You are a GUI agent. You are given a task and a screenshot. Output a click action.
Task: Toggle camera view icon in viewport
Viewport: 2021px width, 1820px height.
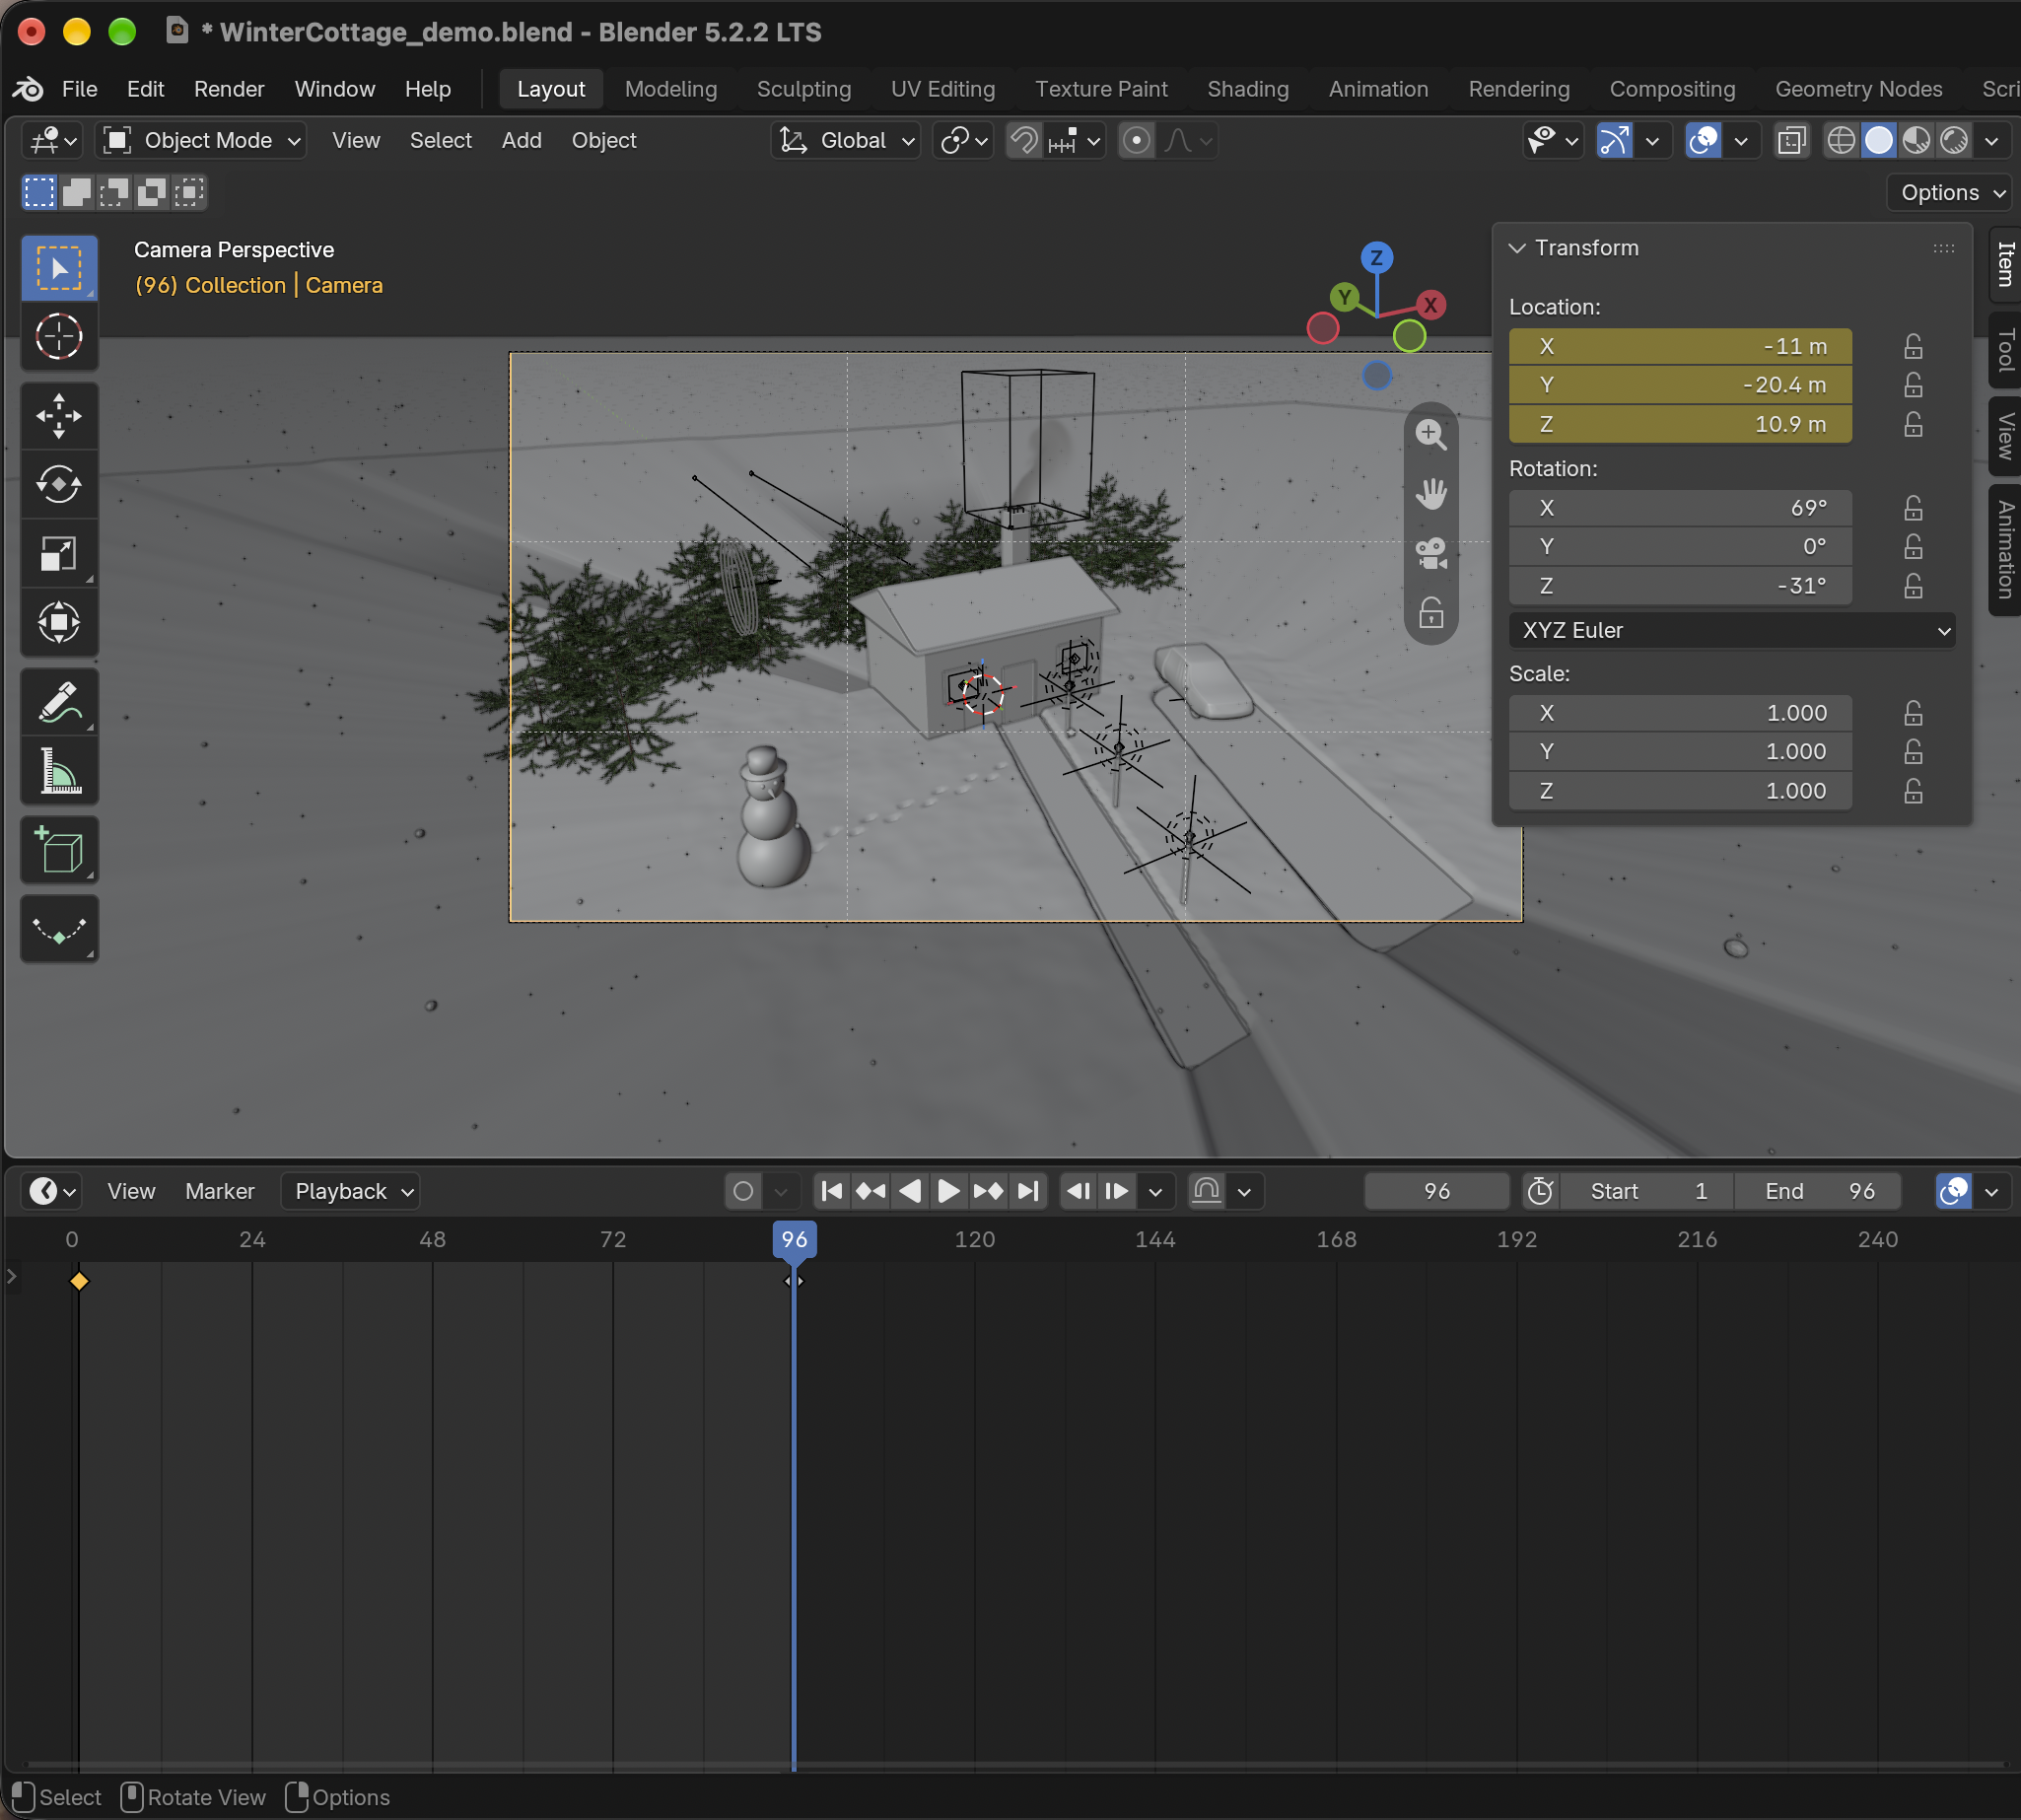[x=1431, y=553]
